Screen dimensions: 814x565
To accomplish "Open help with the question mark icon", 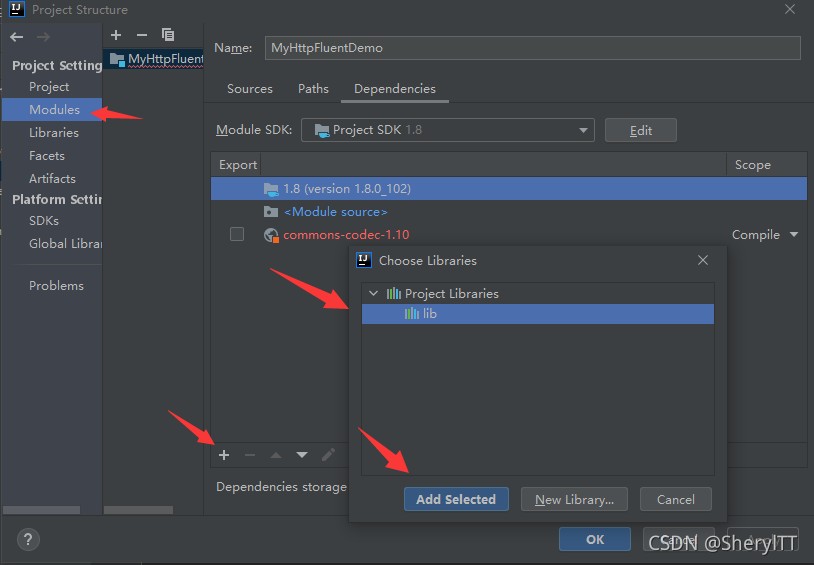I will tap(28, 539).
